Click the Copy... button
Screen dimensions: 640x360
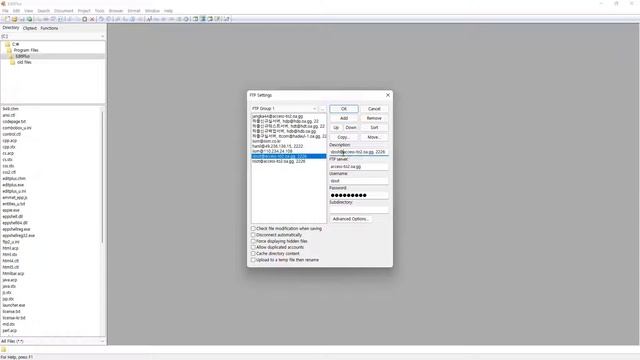(344, 137)
